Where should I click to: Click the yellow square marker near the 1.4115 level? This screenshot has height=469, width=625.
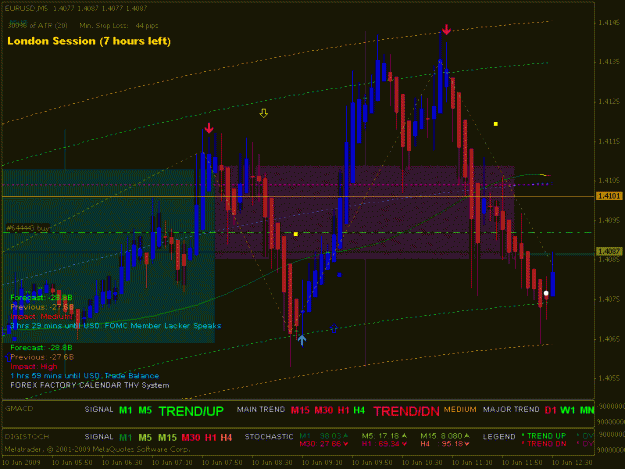496,124
